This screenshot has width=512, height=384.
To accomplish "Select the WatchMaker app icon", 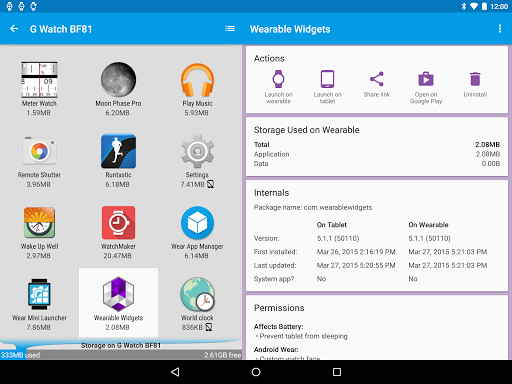I will point(118,222).
